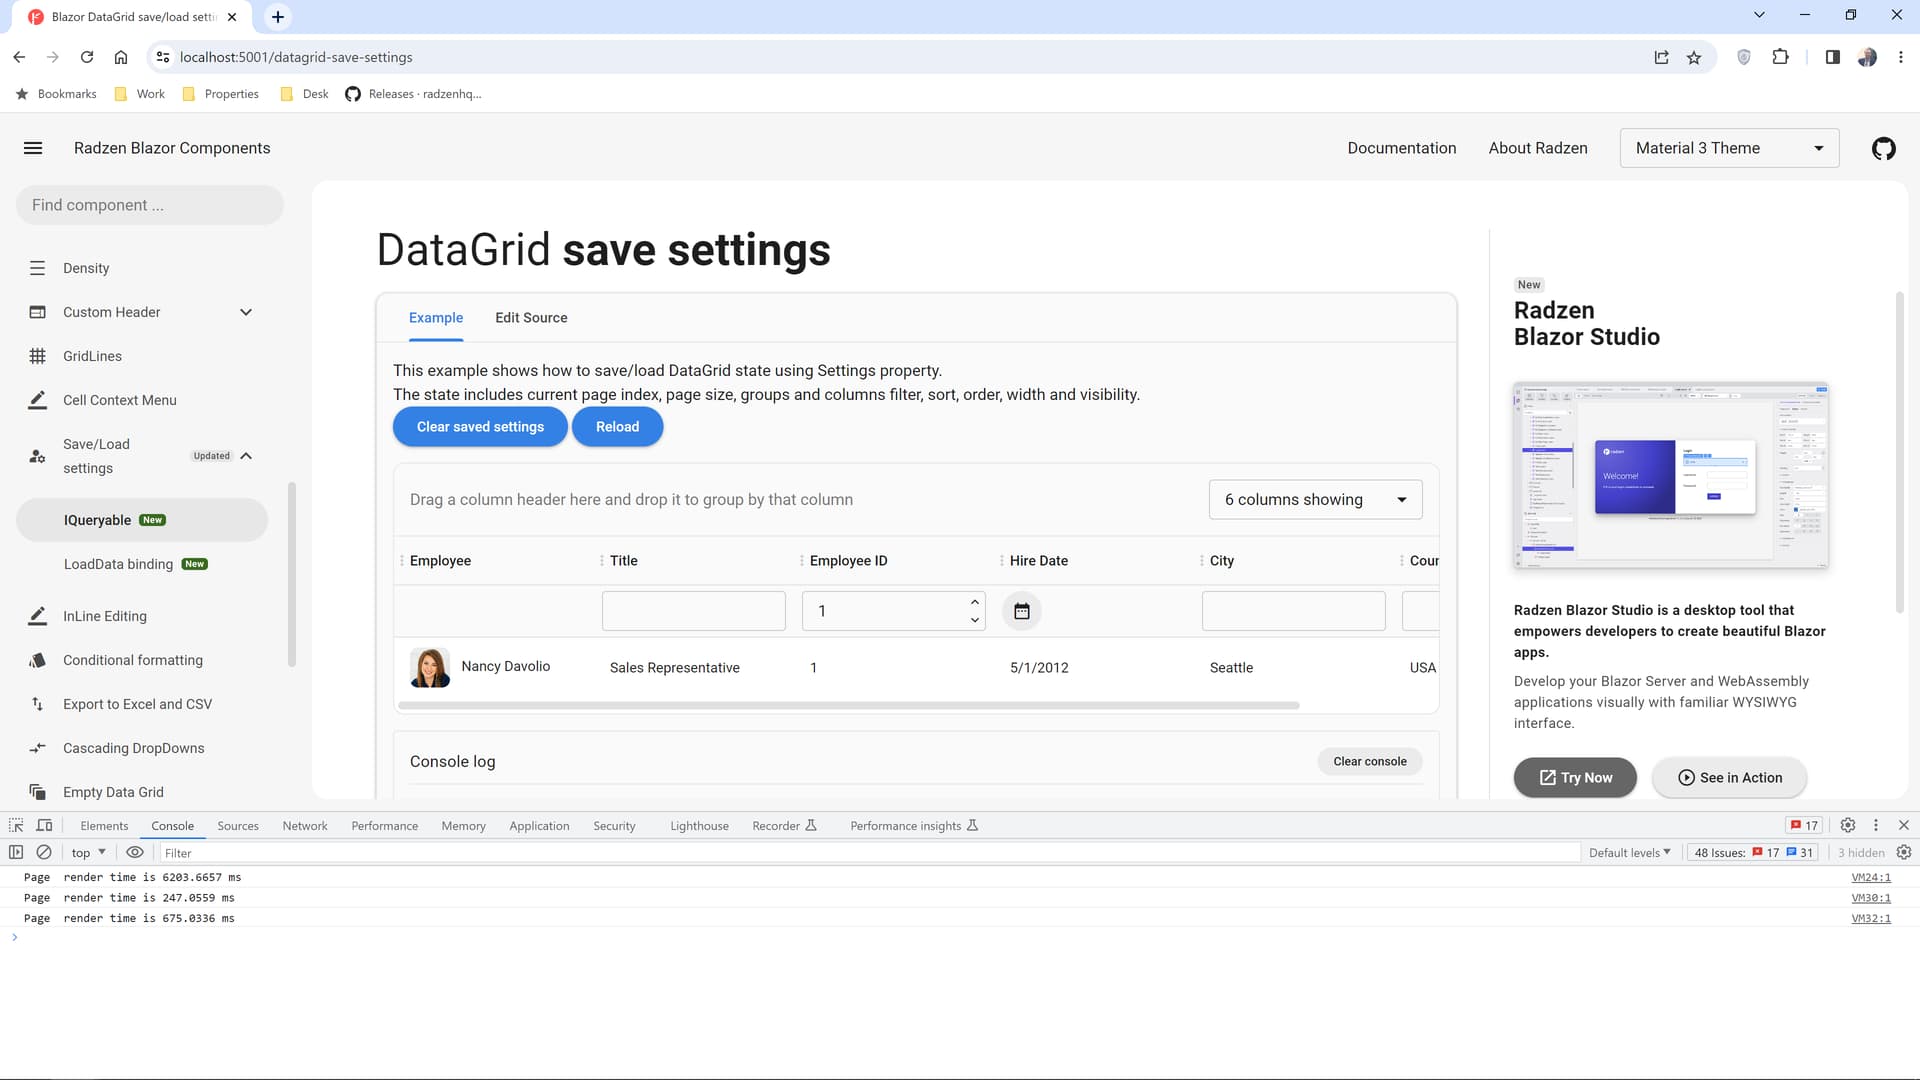
Task: Open the About Radzen link
Action: (1537, 148)
